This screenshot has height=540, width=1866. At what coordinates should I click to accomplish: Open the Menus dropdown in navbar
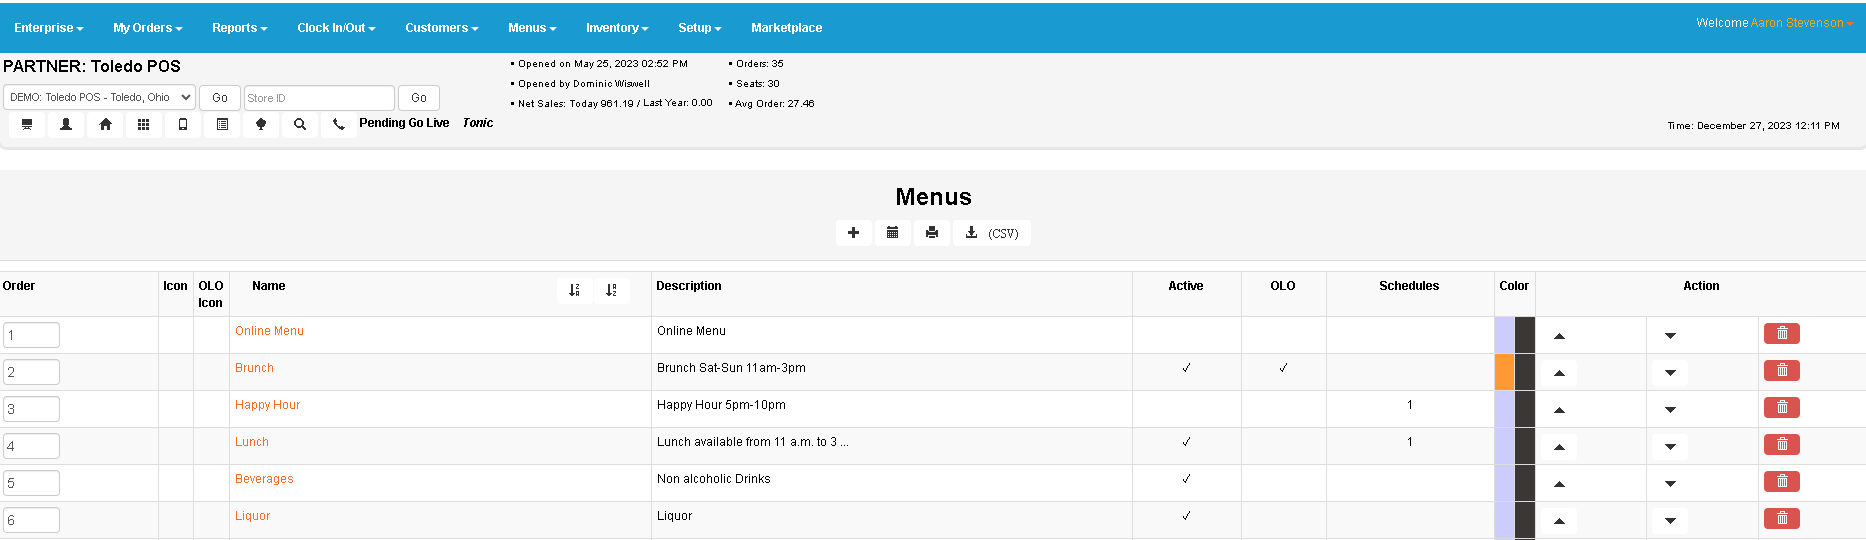[532, 28]
